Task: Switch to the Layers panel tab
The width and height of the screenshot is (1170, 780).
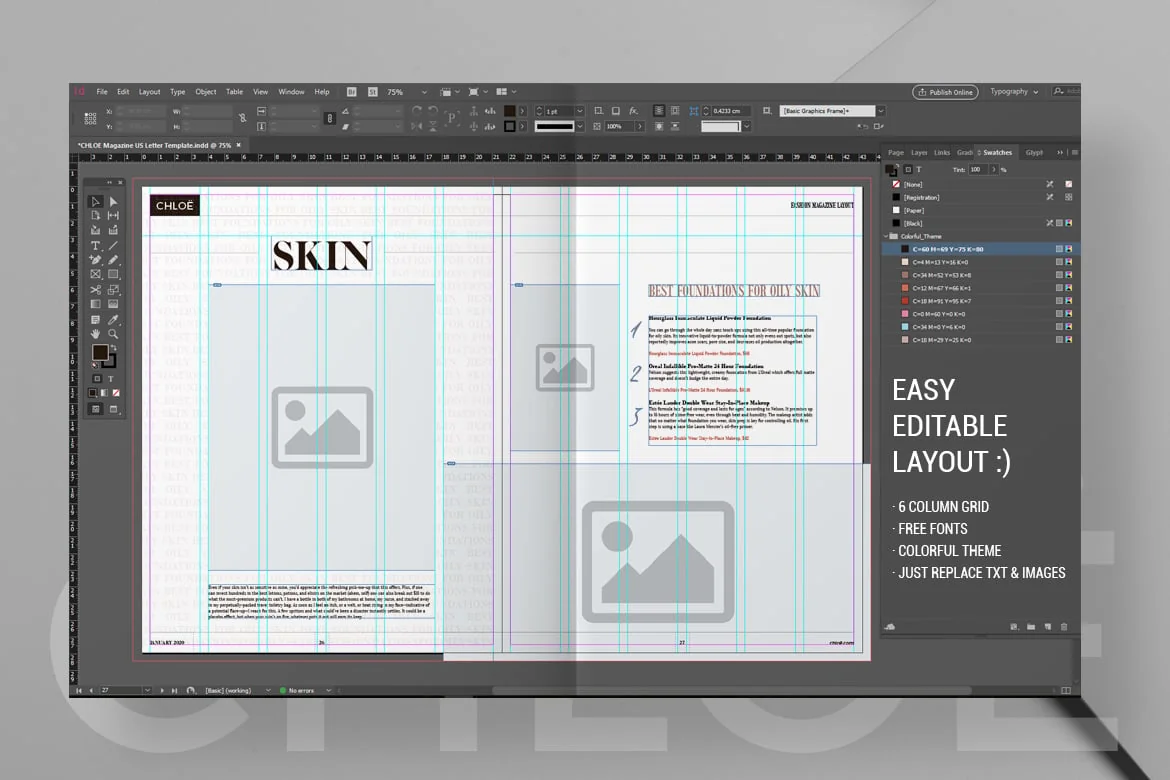Action: pos(919,152)
